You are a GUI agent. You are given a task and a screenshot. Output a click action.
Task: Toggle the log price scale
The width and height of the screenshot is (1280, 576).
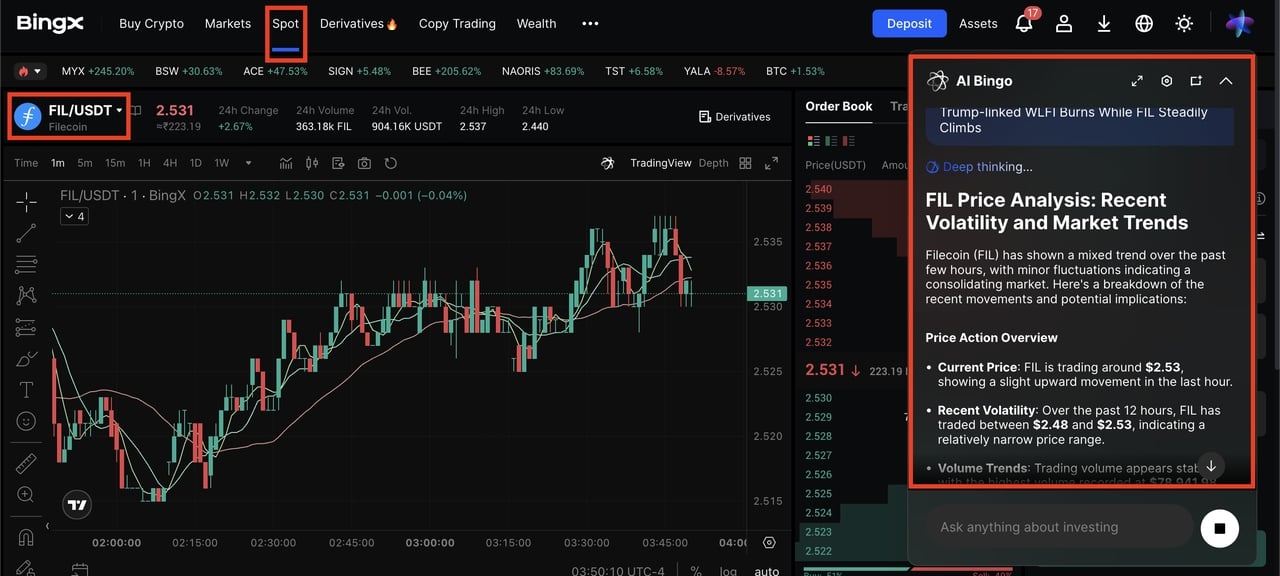728,571
